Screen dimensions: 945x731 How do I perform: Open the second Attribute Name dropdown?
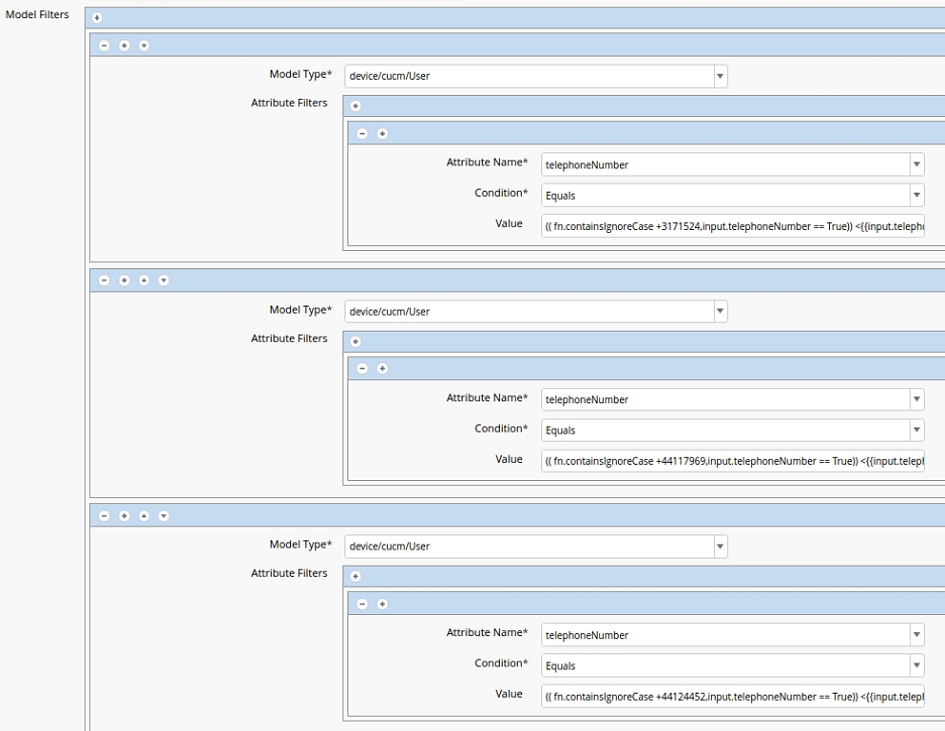917,399
